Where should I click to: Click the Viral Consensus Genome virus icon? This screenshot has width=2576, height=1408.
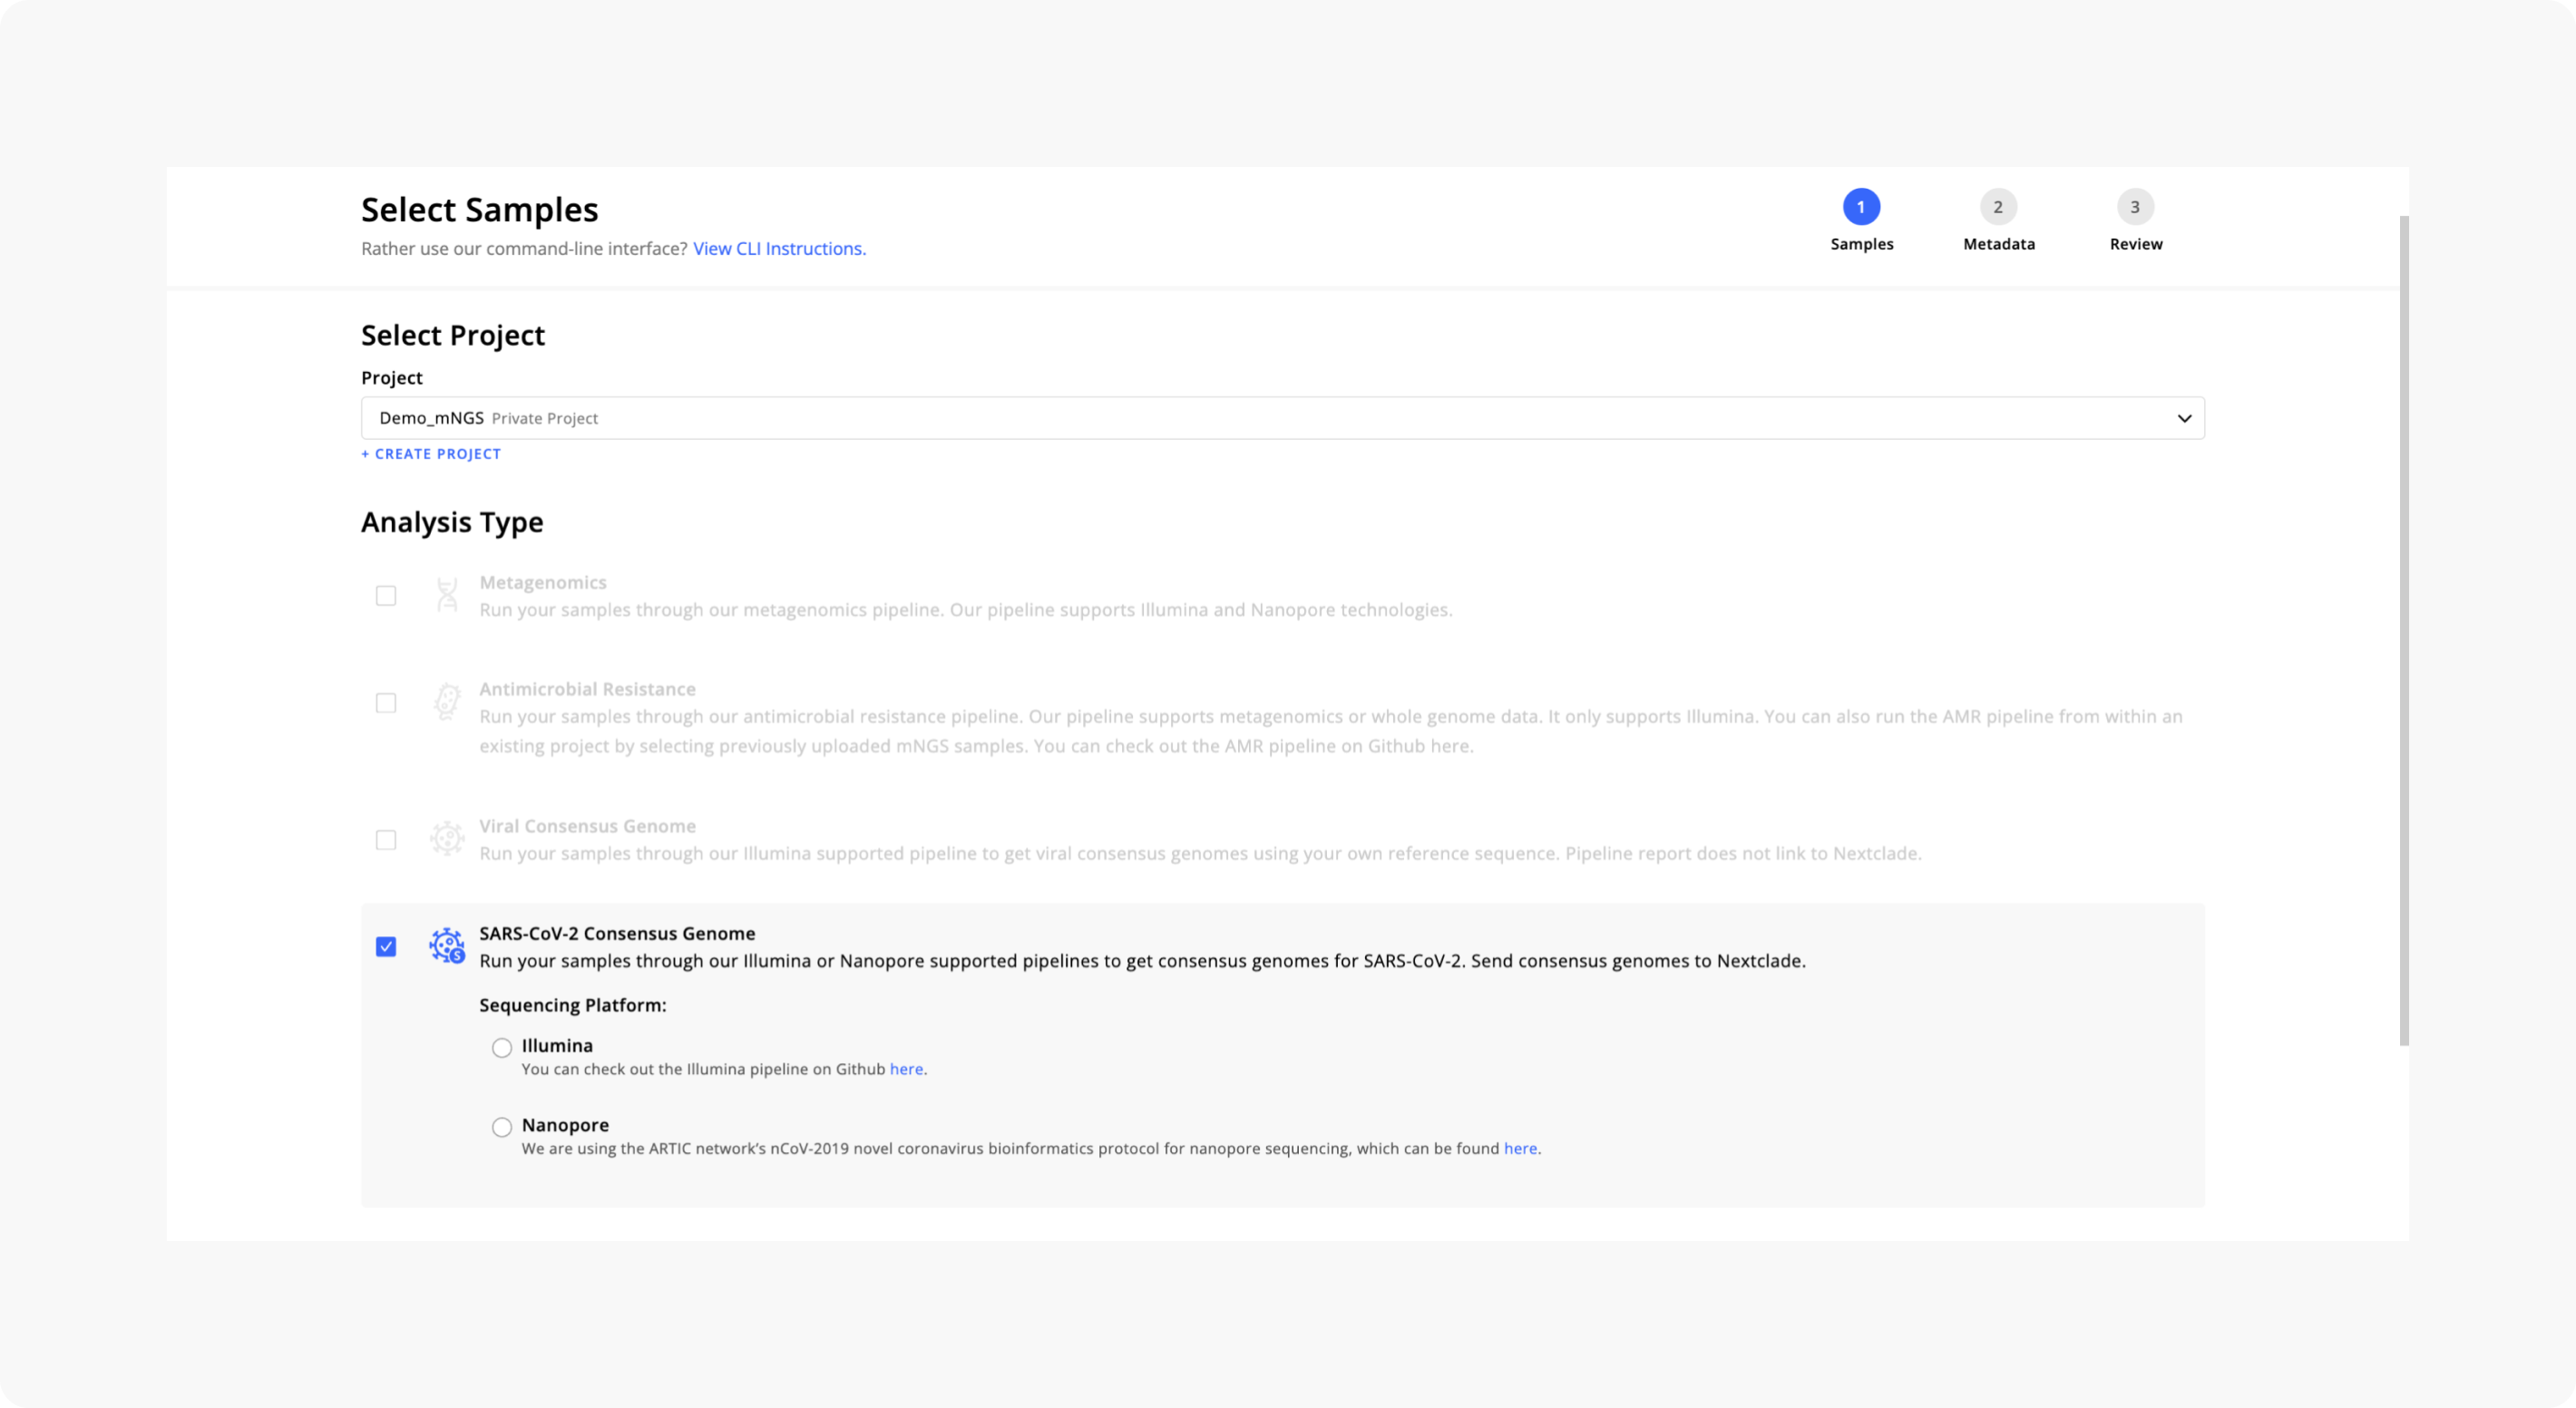(x=447, y=838)
